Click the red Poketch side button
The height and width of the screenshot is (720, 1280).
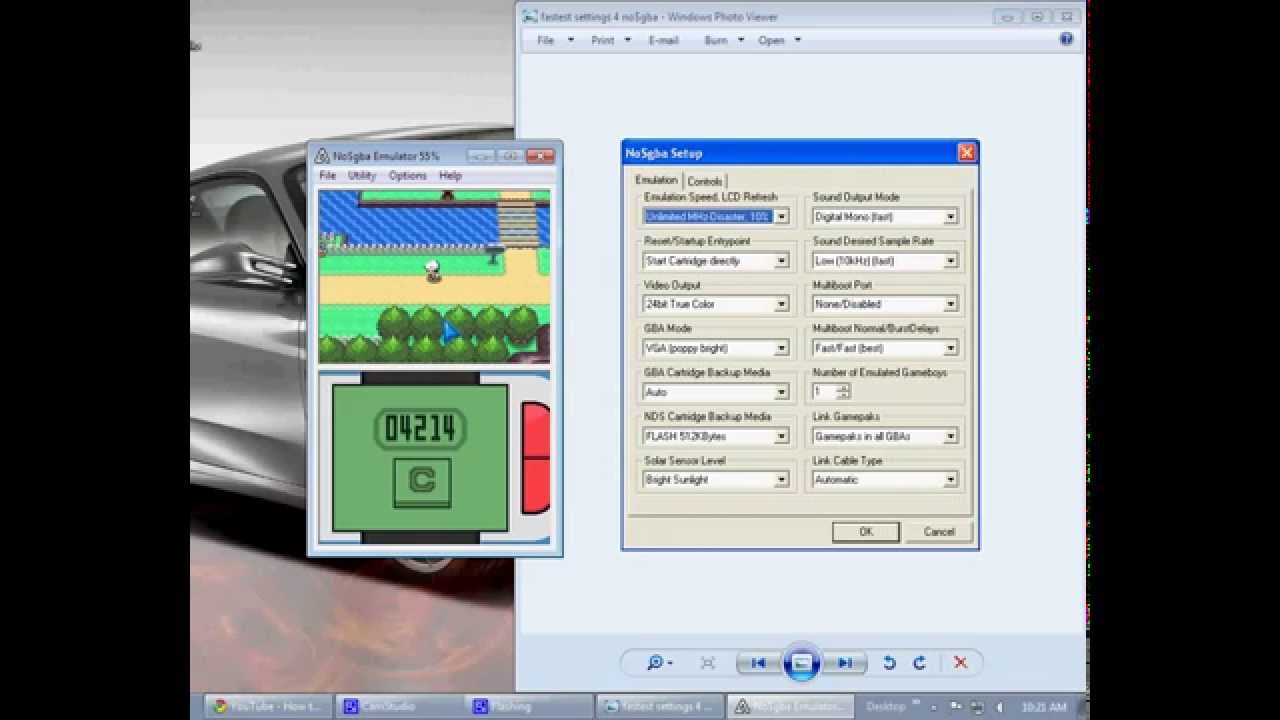point(536,458)
